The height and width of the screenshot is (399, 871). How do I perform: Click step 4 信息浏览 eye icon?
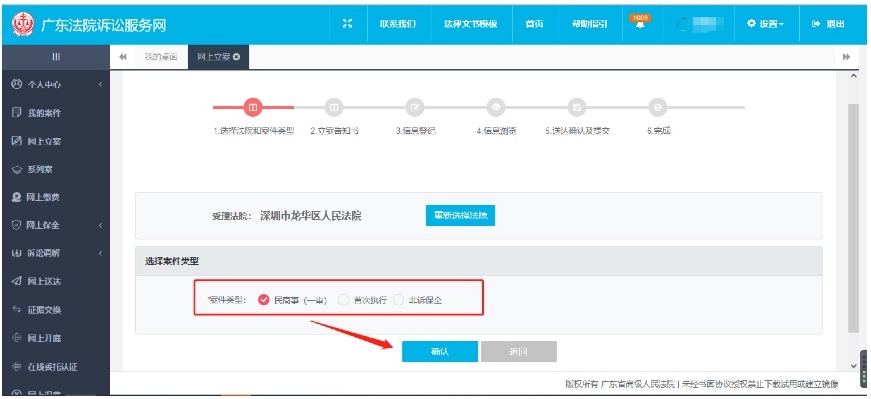[x=495, y=107]
